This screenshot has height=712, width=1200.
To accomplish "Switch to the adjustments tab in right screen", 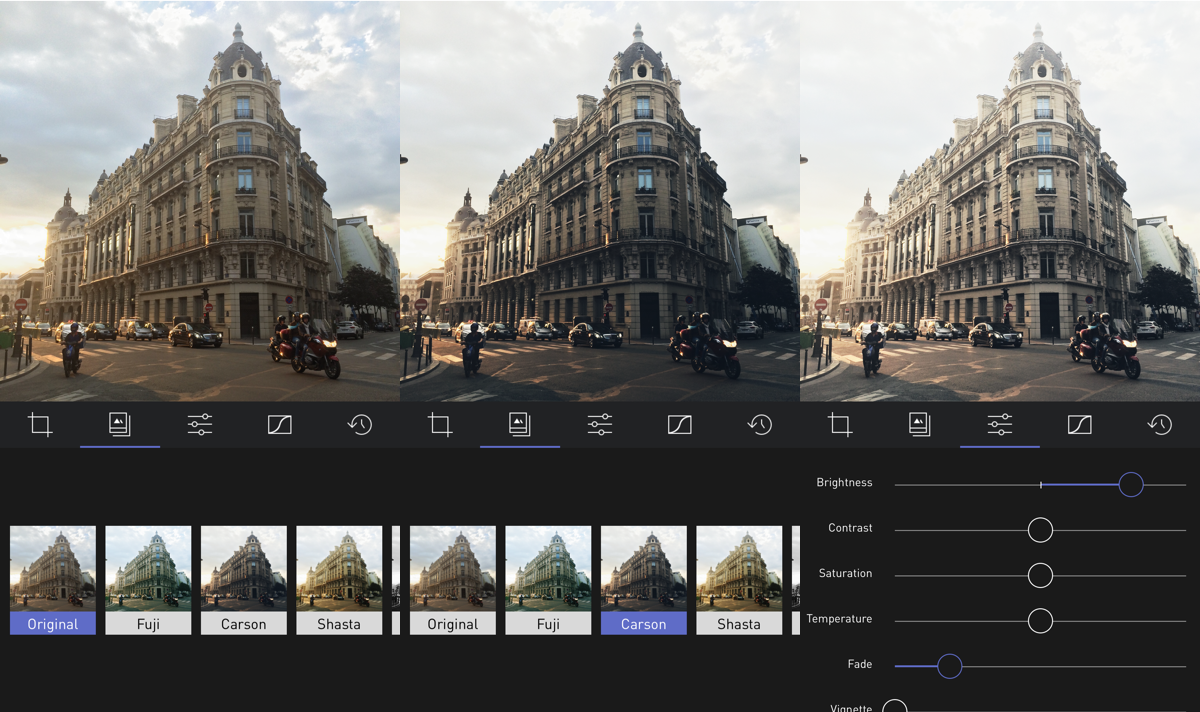I will [1000, 425].
